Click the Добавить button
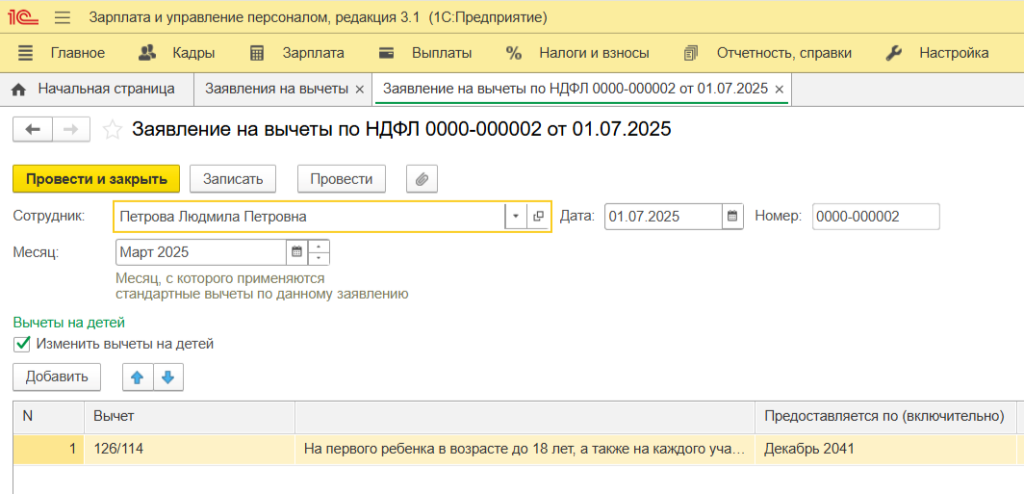The image size is (1024, 494). tap(56, 377)
